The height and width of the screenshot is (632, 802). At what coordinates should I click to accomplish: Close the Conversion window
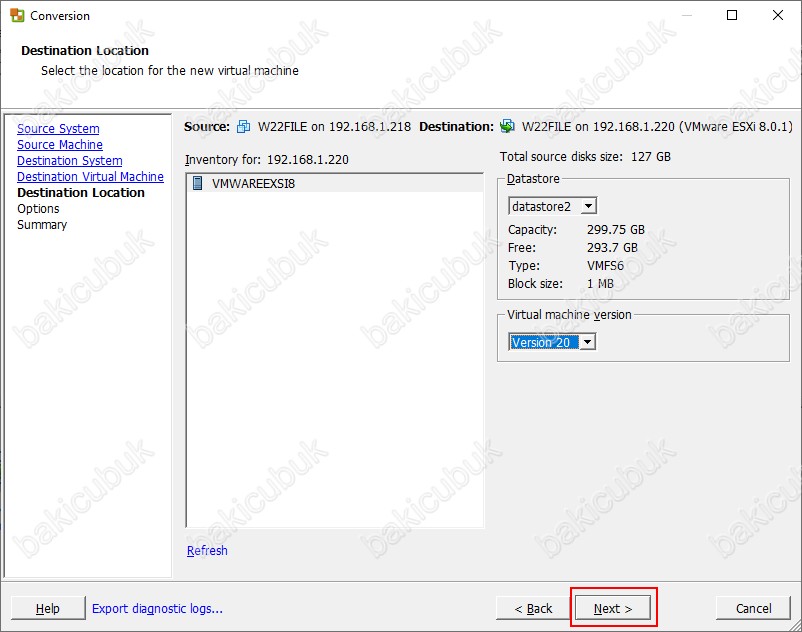pyautogui.click(x=777, y=15)
